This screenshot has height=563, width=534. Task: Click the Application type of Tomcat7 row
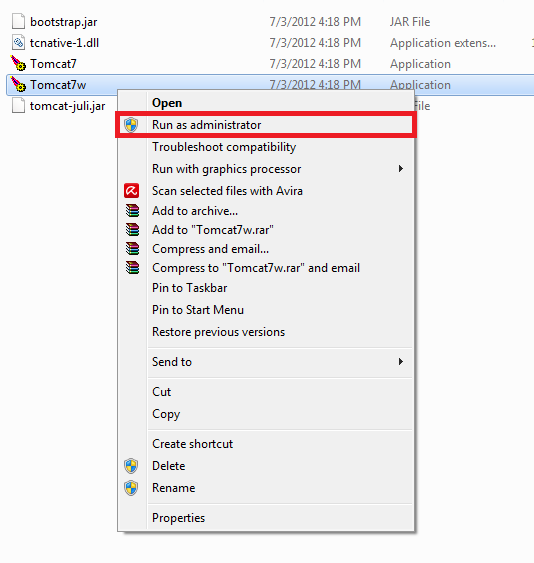pyautogui.click(x=420, y=64)
